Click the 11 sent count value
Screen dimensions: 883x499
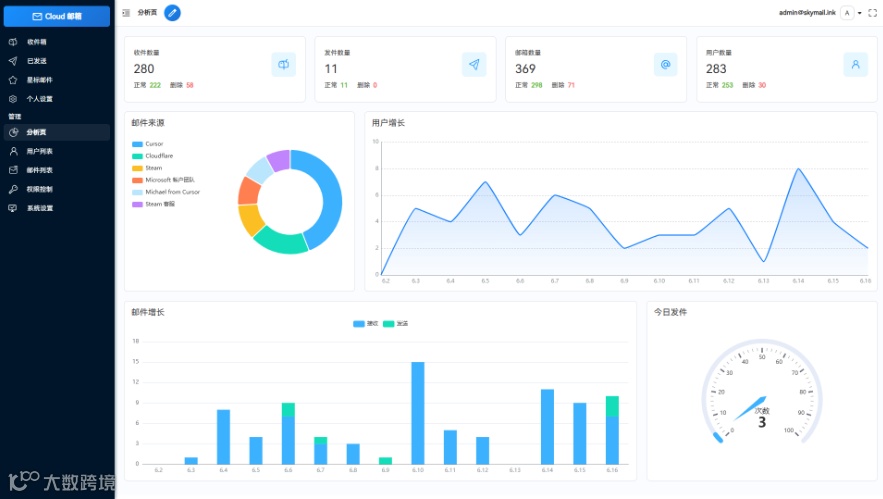(x=331, y=69)
